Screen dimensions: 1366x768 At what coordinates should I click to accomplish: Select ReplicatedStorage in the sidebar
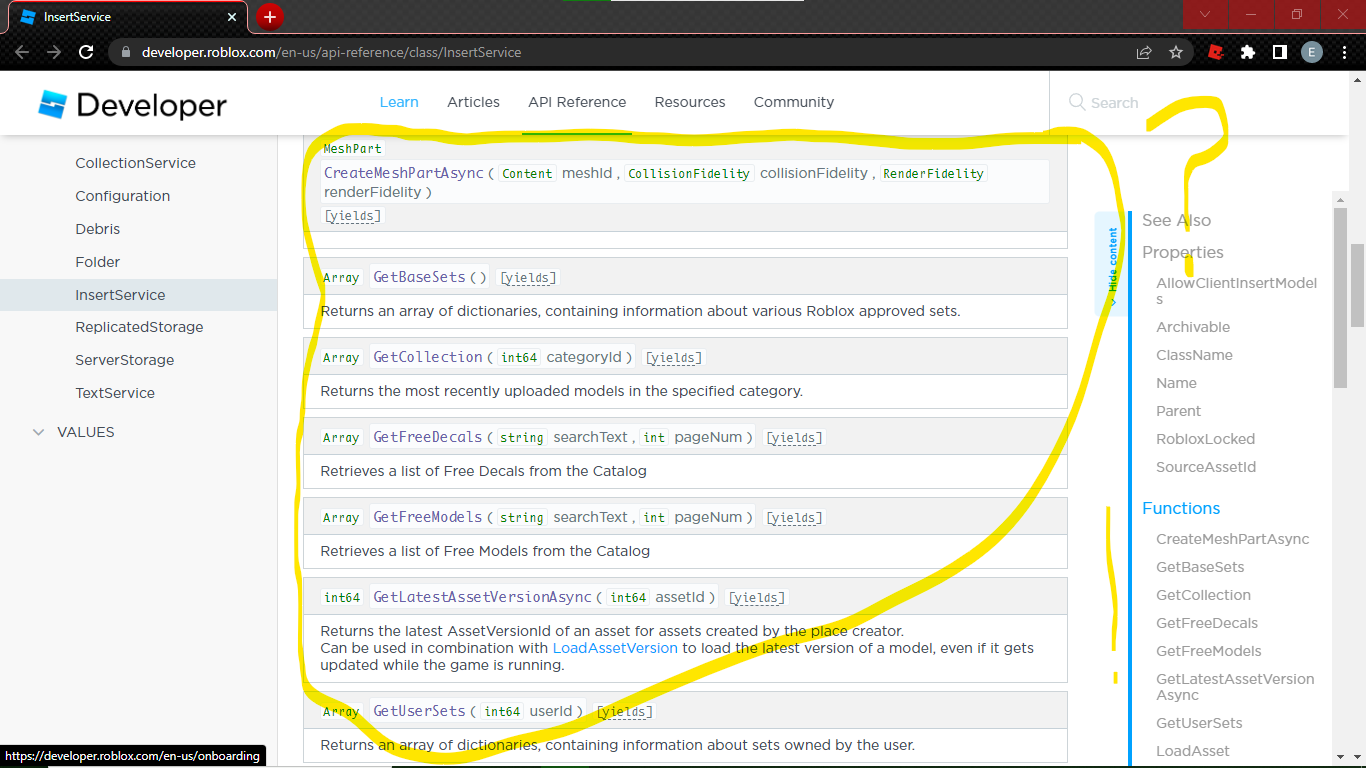coord(139,327)
